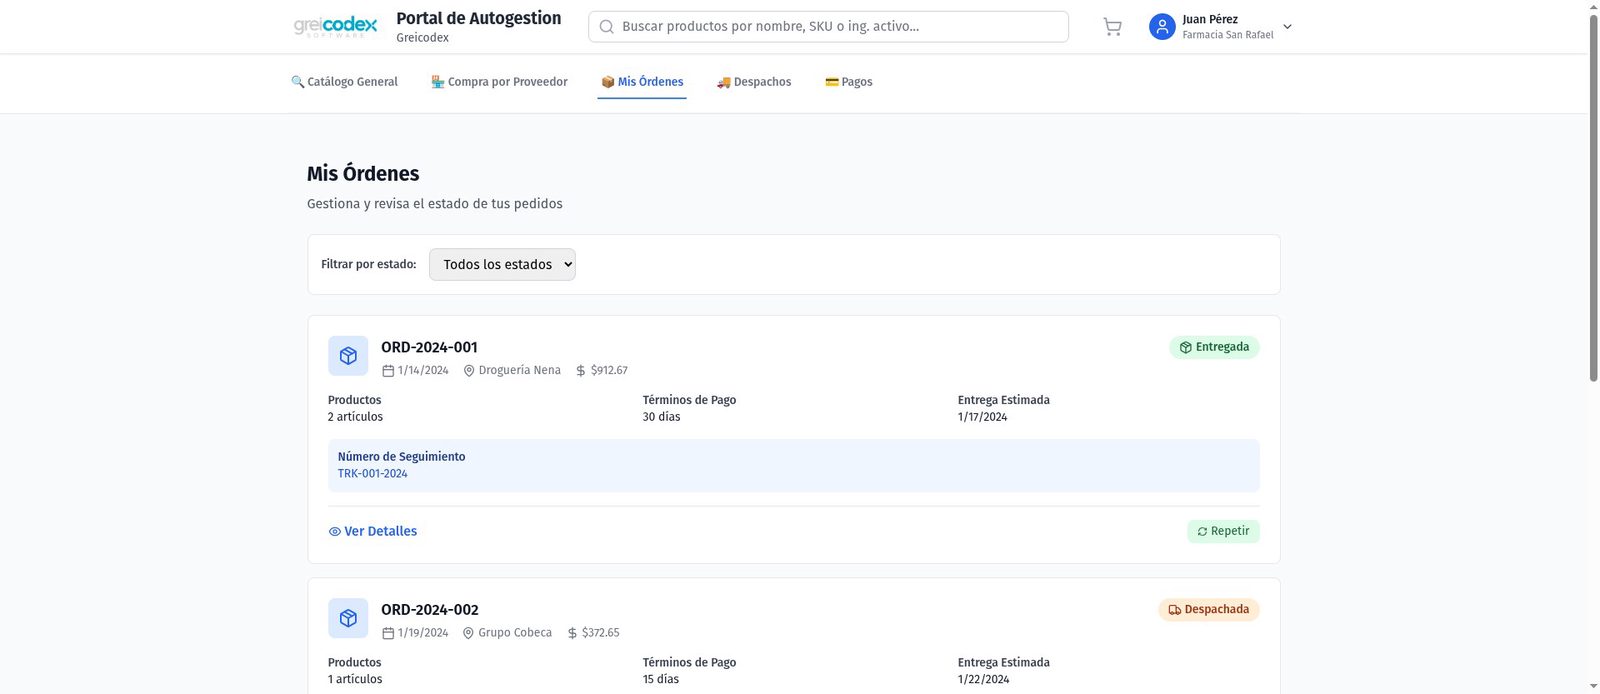This screenshot has width=1600, height=694.
Task: Click the Portal de Autogestion title
Action: click(479, 18)
